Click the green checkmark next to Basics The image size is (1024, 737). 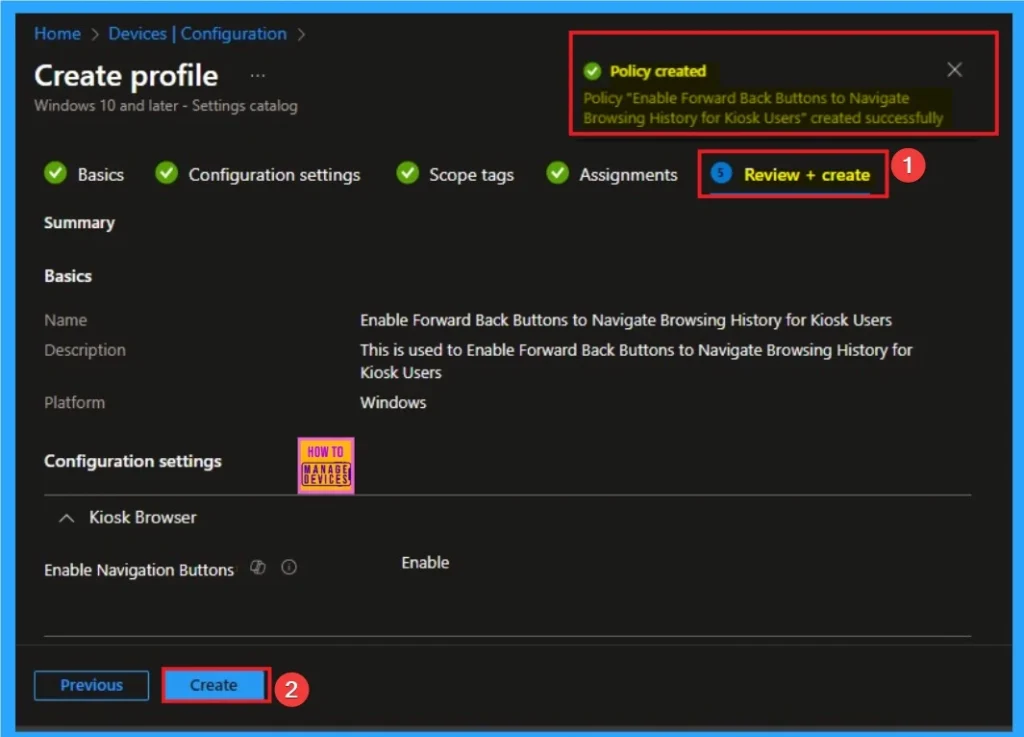56,174
